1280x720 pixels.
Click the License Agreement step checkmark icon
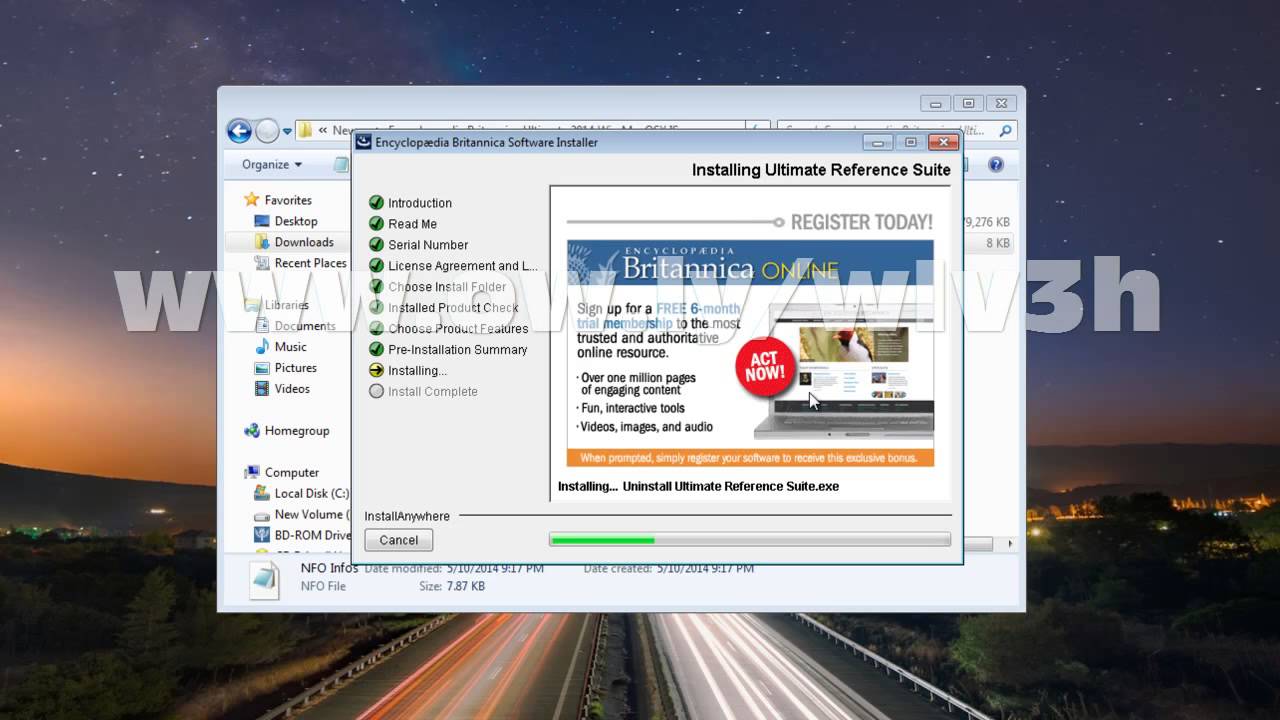(376, 266)
